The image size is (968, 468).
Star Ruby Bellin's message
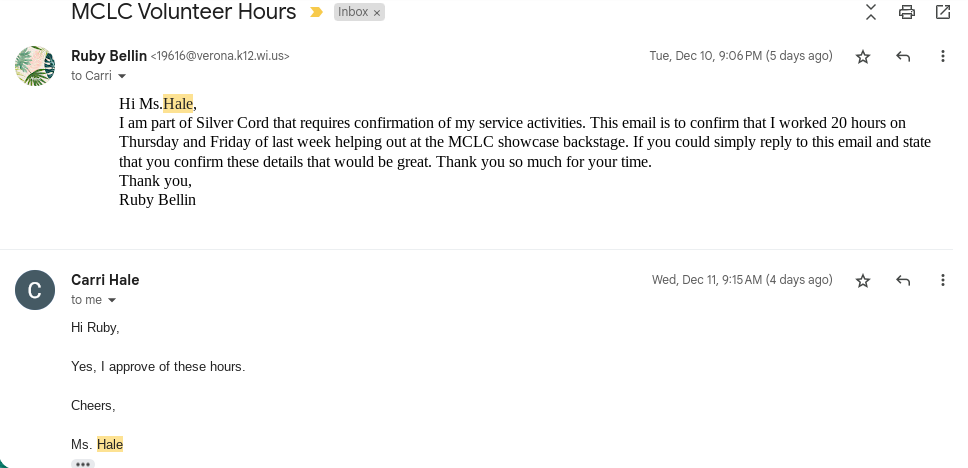pyautogui.click(x=863, y=57)
